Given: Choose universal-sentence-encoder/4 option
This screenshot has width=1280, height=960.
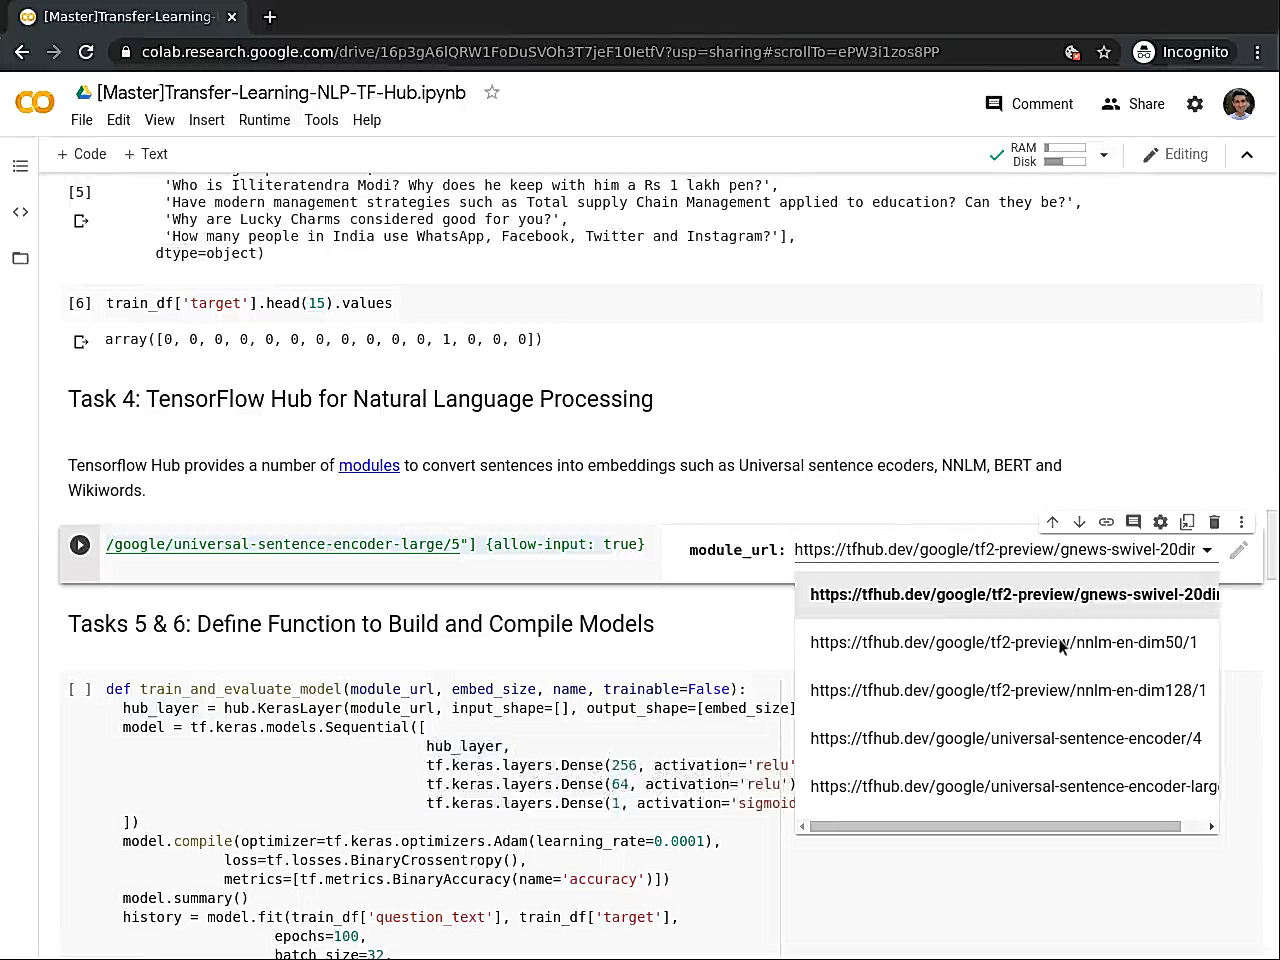Looking at the screenshot, I should tap(1005, 738).
